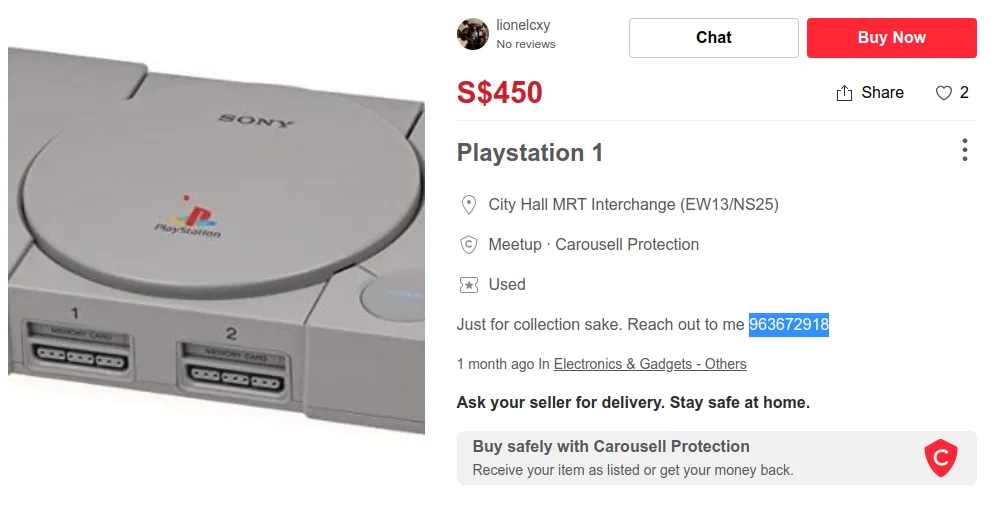Open the Electronics & Gadgets - Others category

[x=650, y=364]
